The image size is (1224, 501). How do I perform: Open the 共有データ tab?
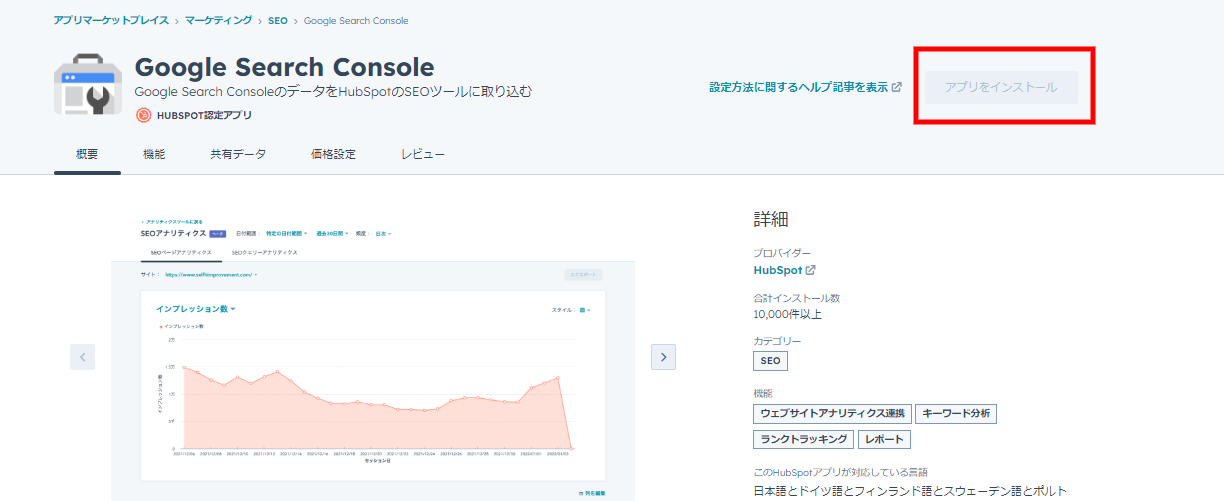pos(238,154)
